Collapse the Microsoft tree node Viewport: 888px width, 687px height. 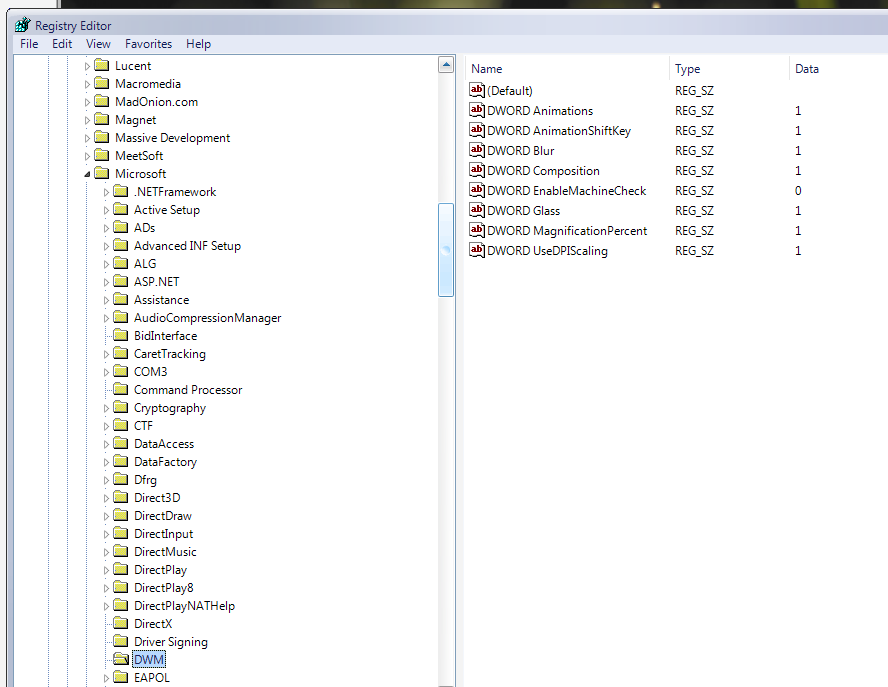87,174
